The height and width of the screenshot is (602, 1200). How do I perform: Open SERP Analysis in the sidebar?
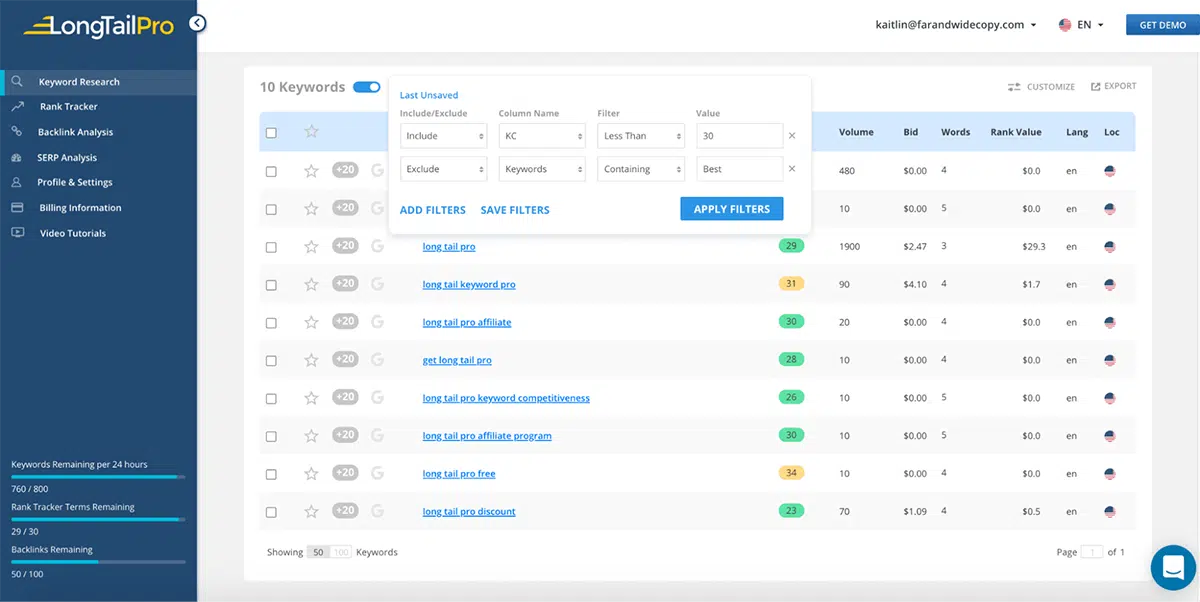[67, 158]
